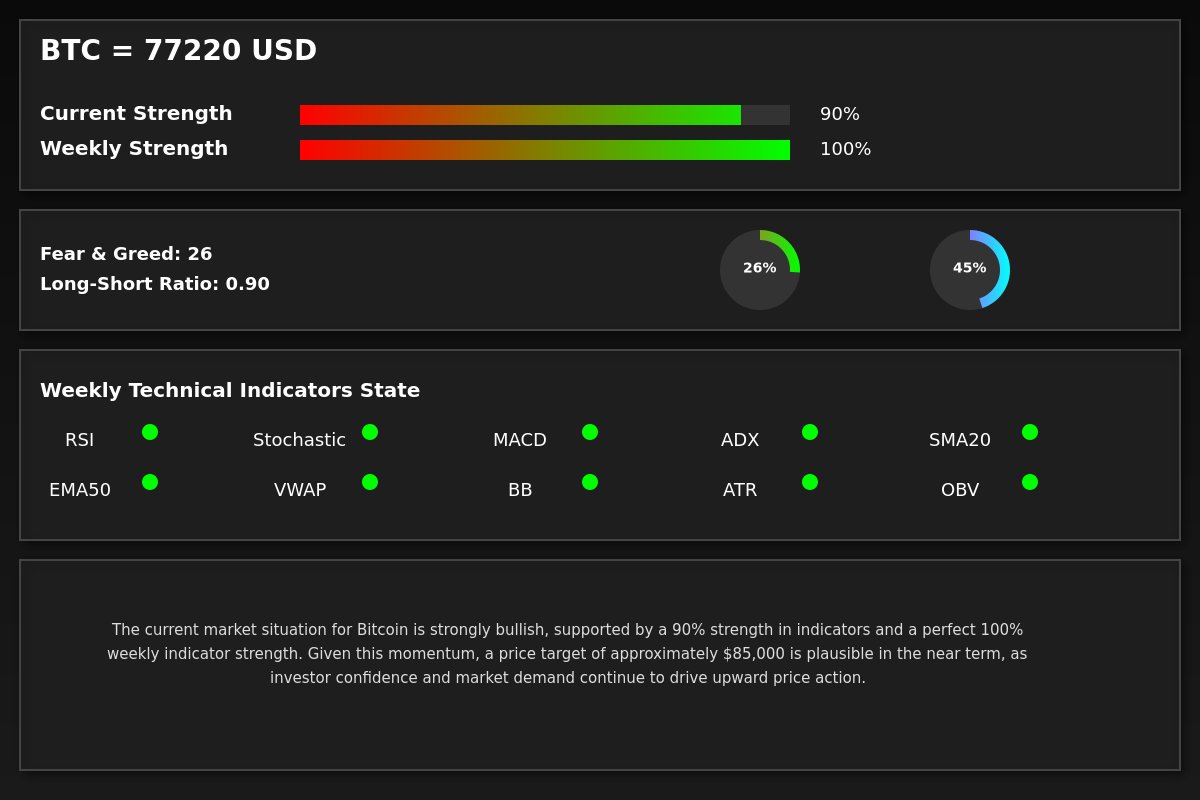Viewport: 1200px width, 800px height.
Task: Click the Weekly Technical Indicators State heading
Action: pos(230,391)
